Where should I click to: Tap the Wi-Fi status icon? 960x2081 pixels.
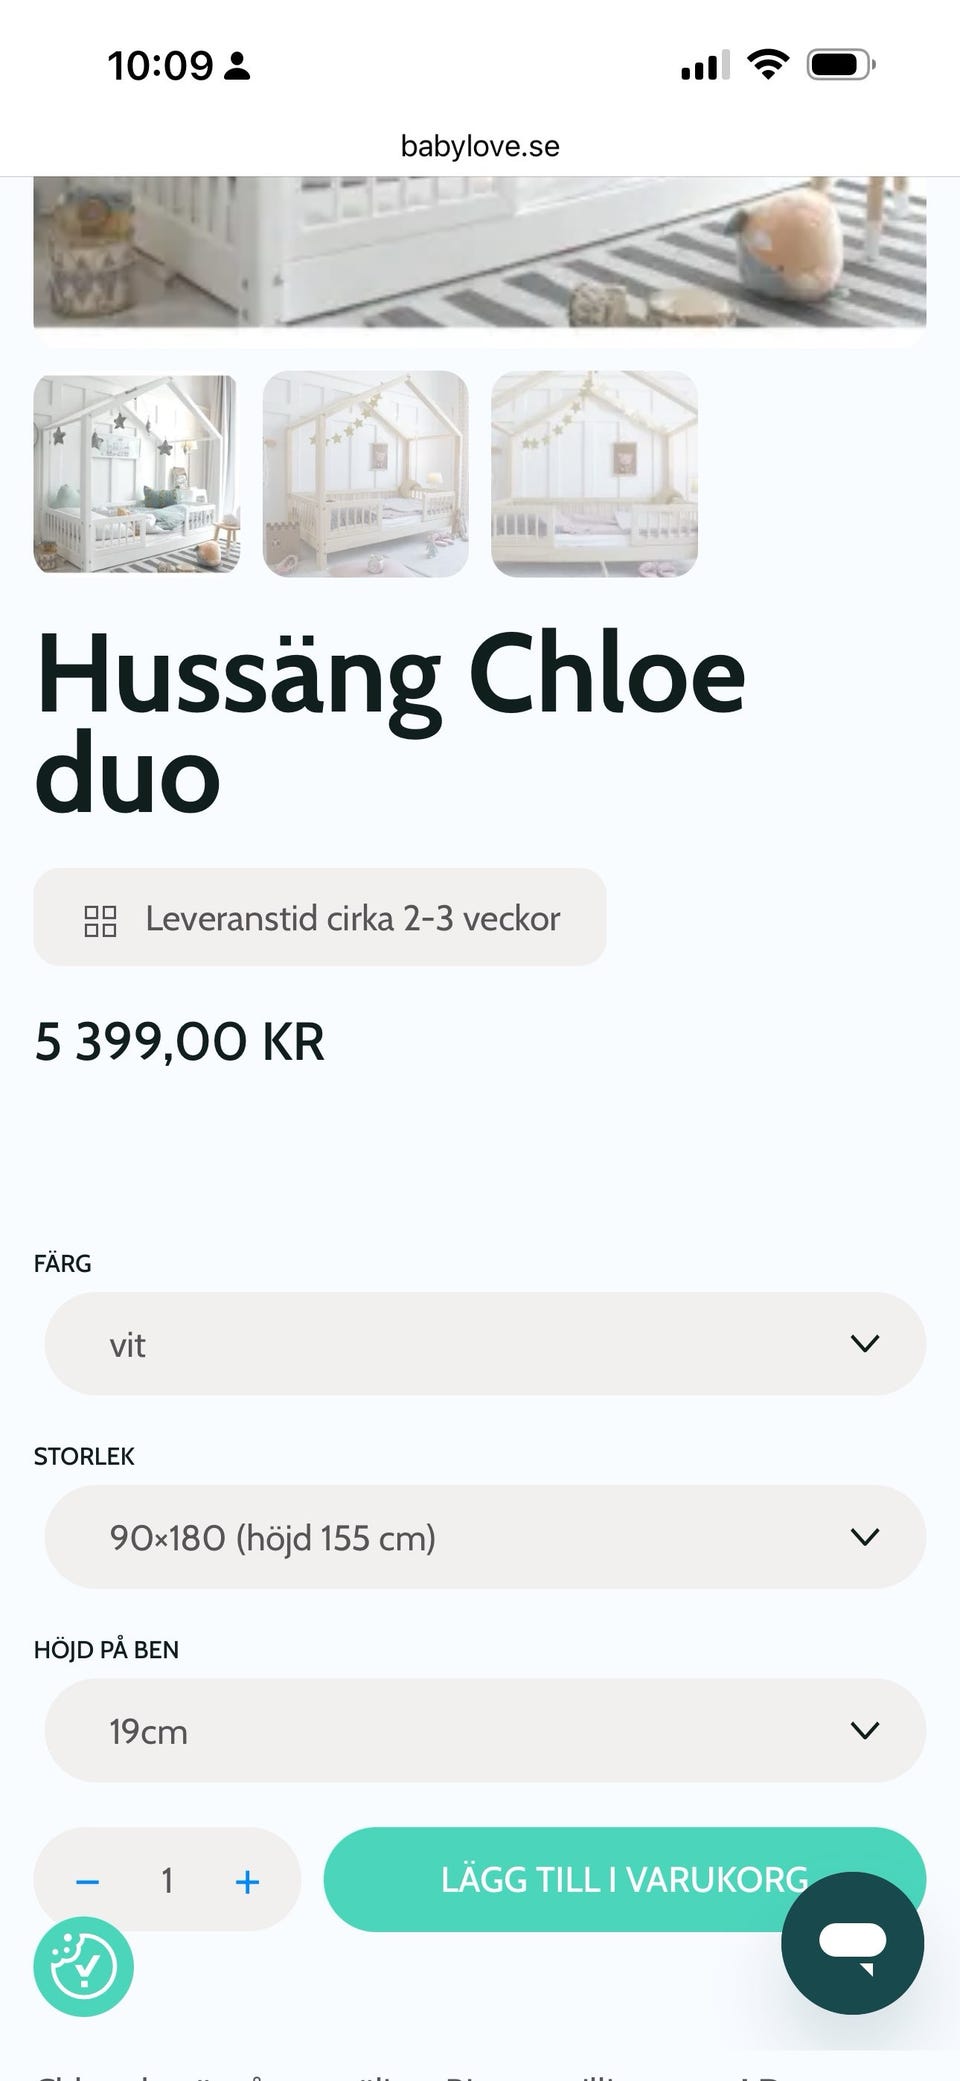point(767,66)
